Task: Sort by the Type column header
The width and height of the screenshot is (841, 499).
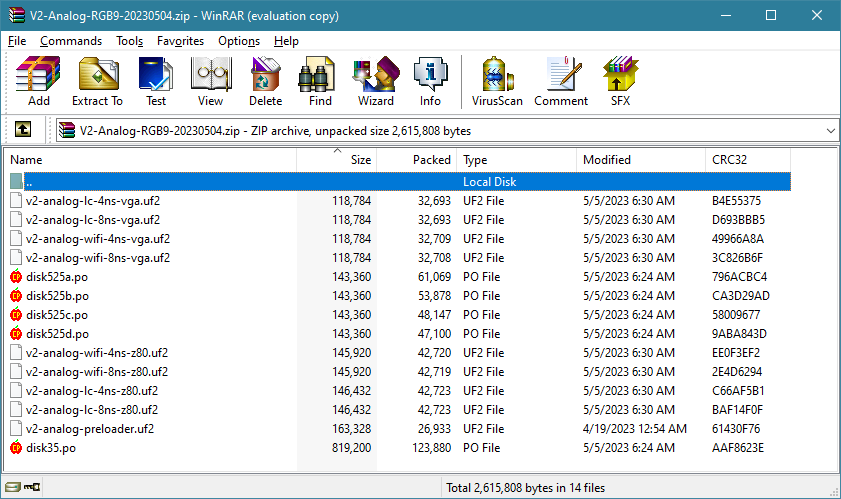Action: pyautogui.click(x=517, y=159)
